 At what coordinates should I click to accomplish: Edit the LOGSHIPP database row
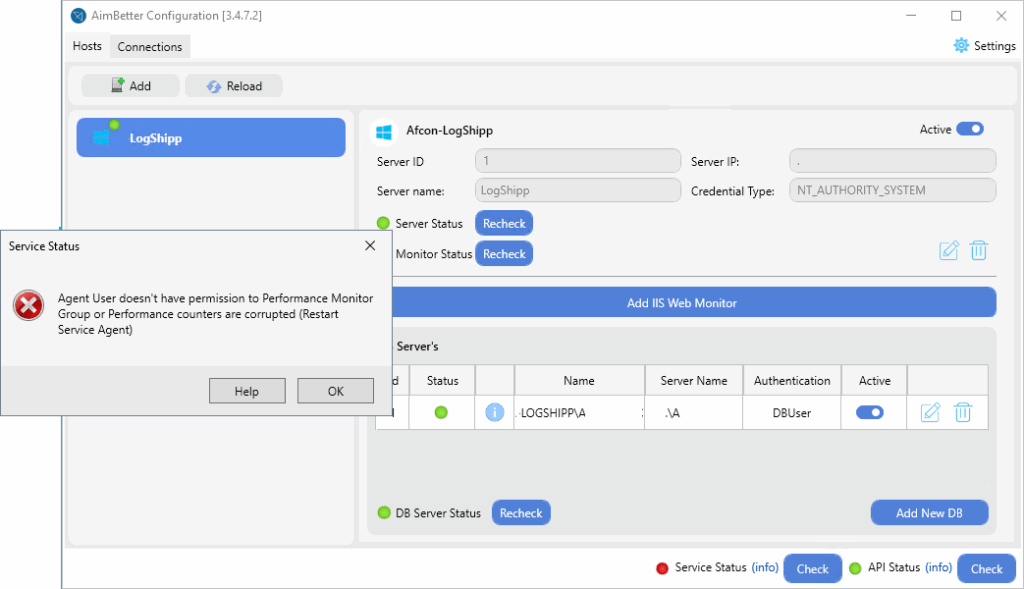point(930,412)
